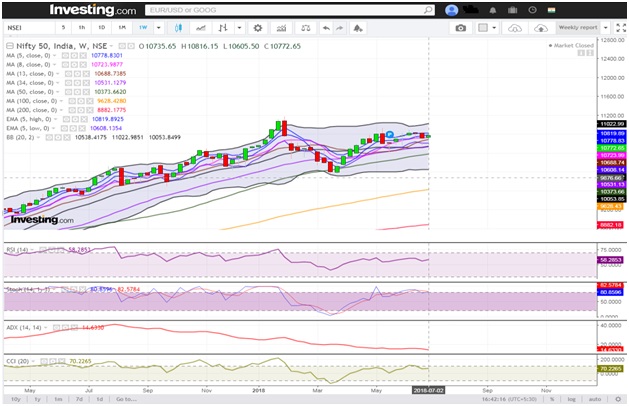The image size is (629, 406).
Task: Expand the MA (8, close, 0) dropdown
Action: pyautogui.click(x=55, y=65)
